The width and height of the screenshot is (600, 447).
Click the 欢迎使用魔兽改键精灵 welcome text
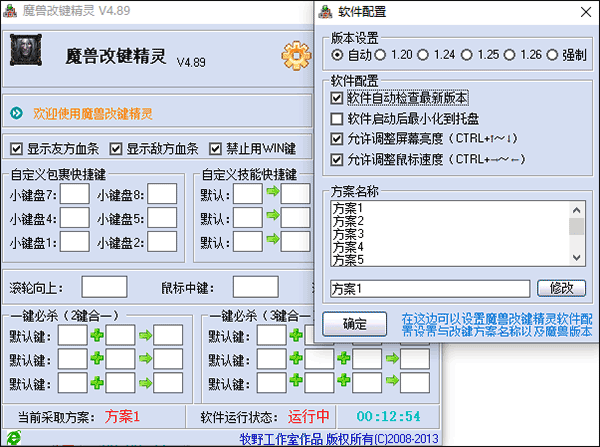click(93, 114)
